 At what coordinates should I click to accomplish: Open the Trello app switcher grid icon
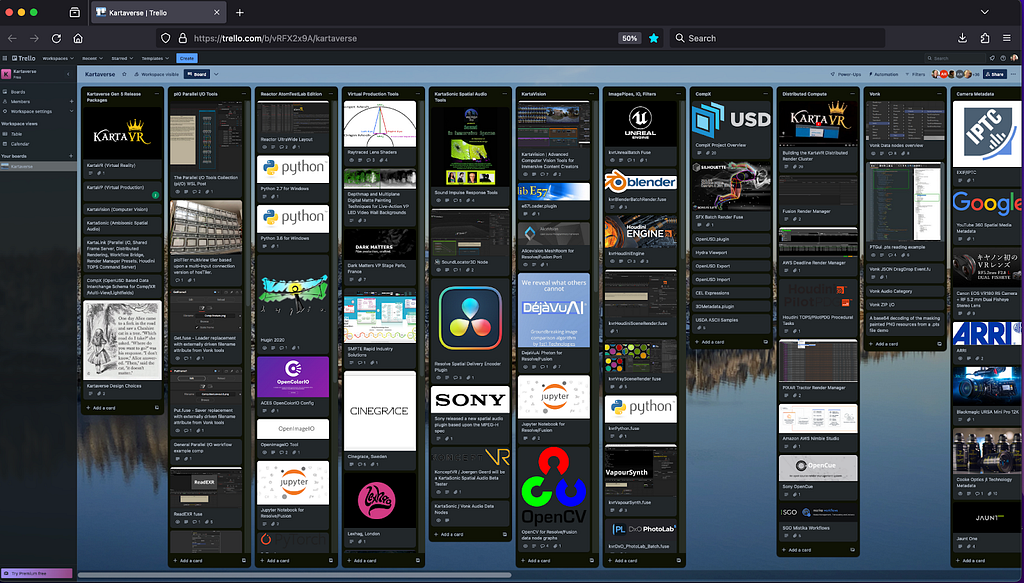point(5,58)
